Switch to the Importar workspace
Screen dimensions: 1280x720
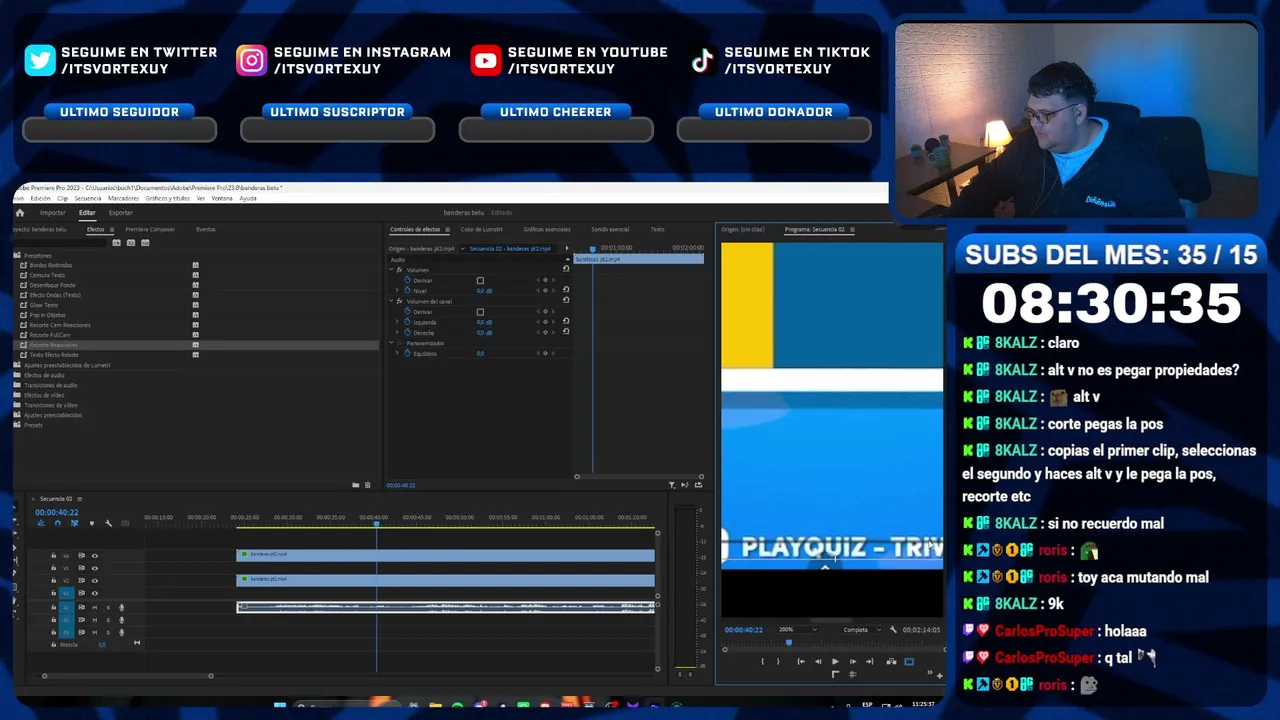coord(52,213)
